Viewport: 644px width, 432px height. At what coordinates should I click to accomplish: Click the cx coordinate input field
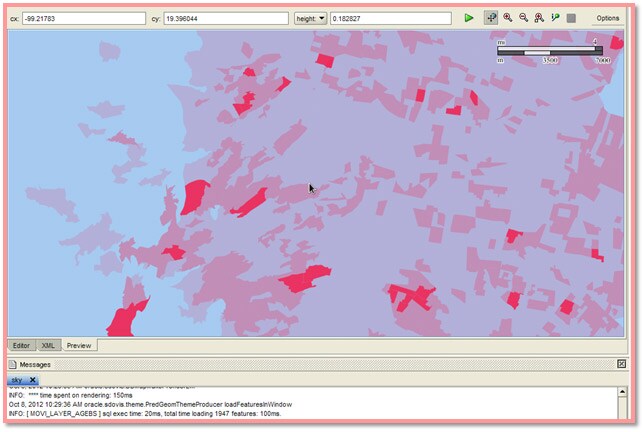click(84, 18)
